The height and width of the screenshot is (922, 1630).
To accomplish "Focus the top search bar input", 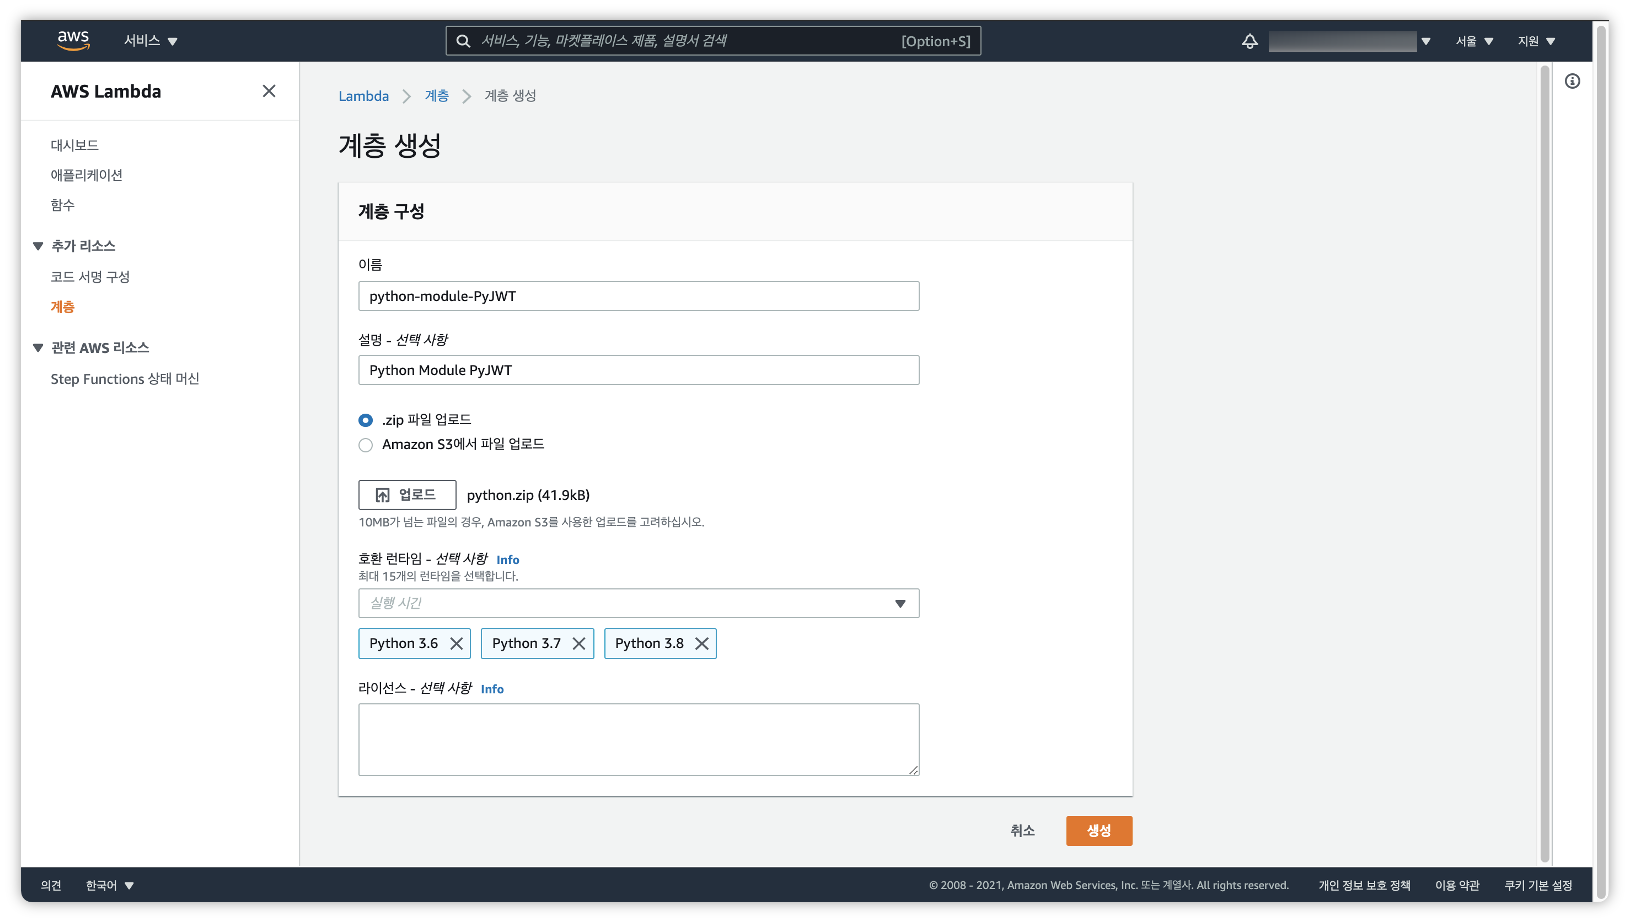I will [x=713, y=41].
